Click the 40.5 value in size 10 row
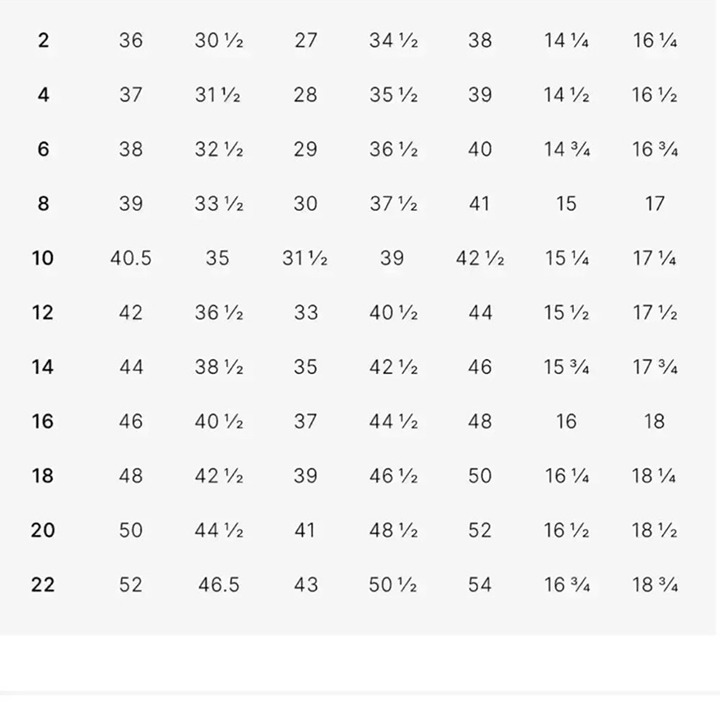720x720 pixels. point(131,258)
